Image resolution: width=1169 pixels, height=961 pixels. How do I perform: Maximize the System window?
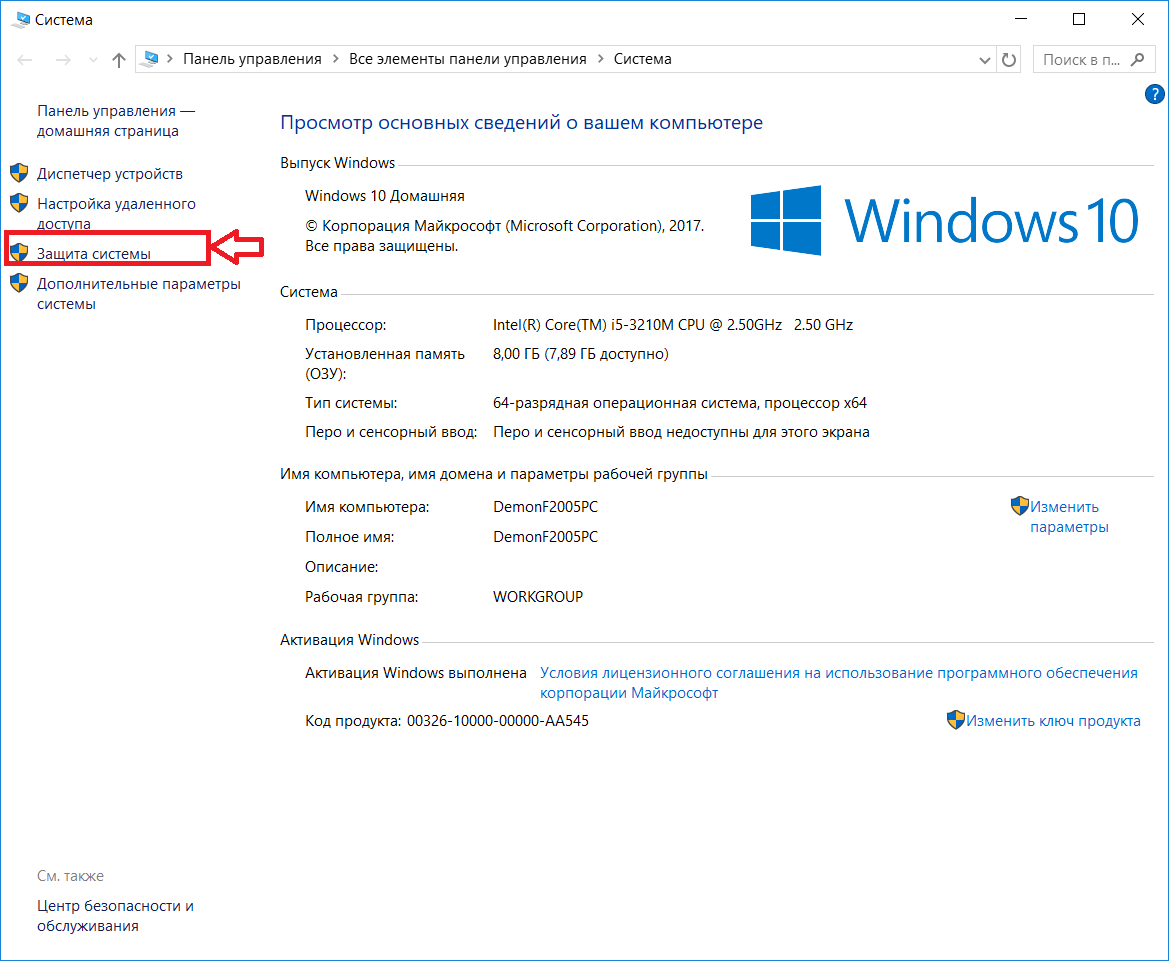[1079, 19]
